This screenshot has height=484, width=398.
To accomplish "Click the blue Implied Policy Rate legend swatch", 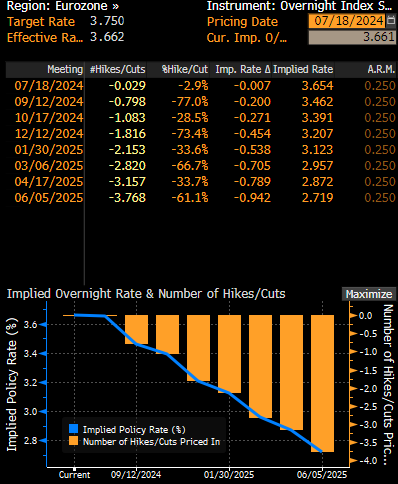I will click(73, 429).
